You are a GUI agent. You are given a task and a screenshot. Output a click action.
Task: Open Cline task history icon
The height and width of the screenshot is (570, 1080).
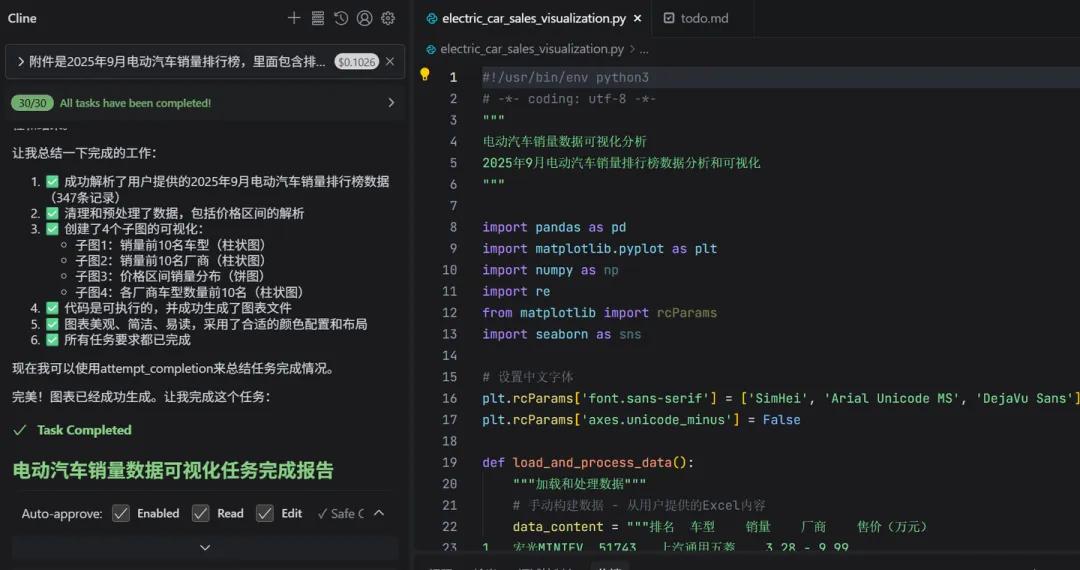tap(341, 19)
